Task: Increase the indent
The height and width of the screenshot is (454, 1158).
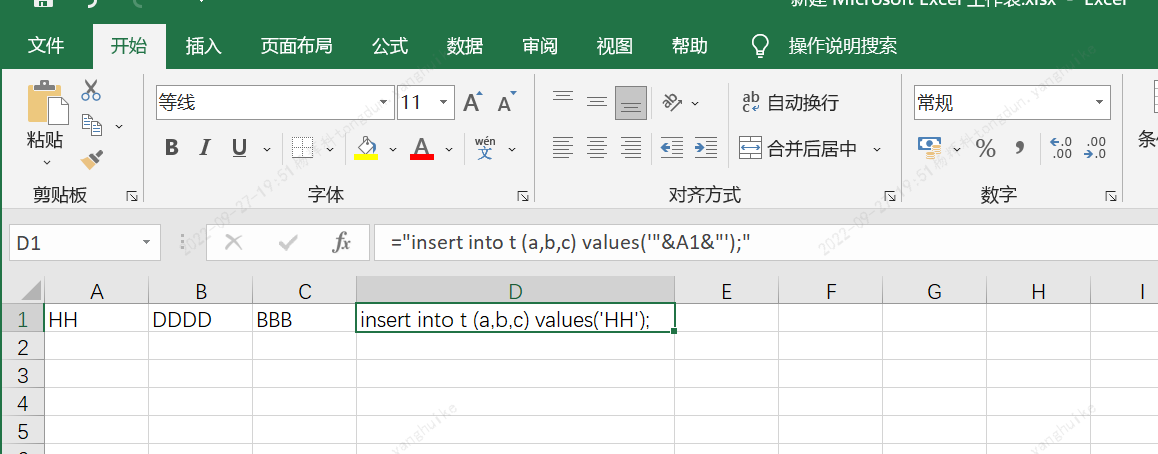Action: 705,148
